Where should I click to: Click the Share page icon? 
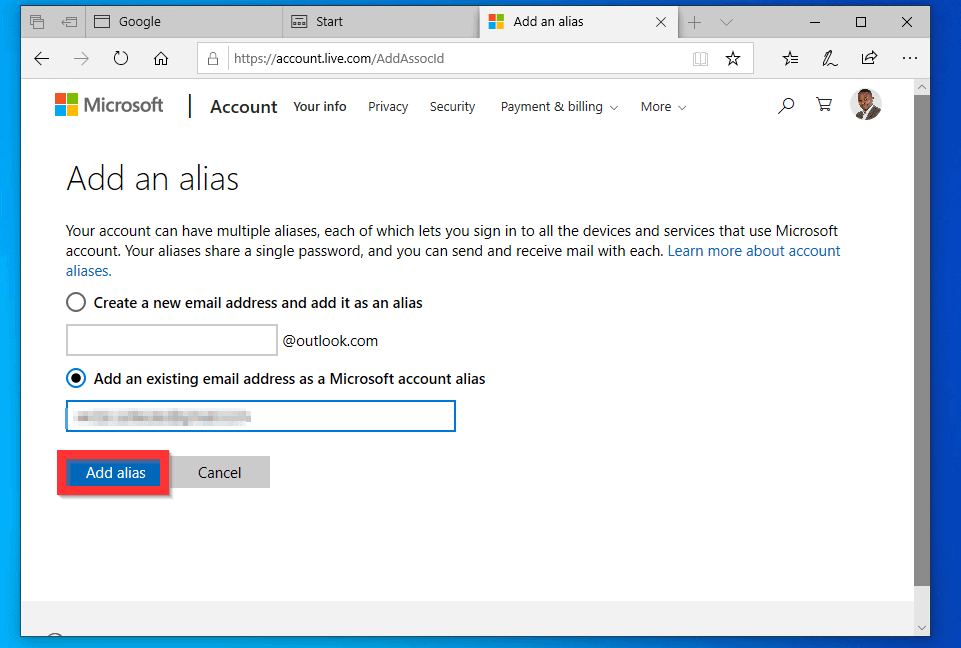(x=869, y=58)
